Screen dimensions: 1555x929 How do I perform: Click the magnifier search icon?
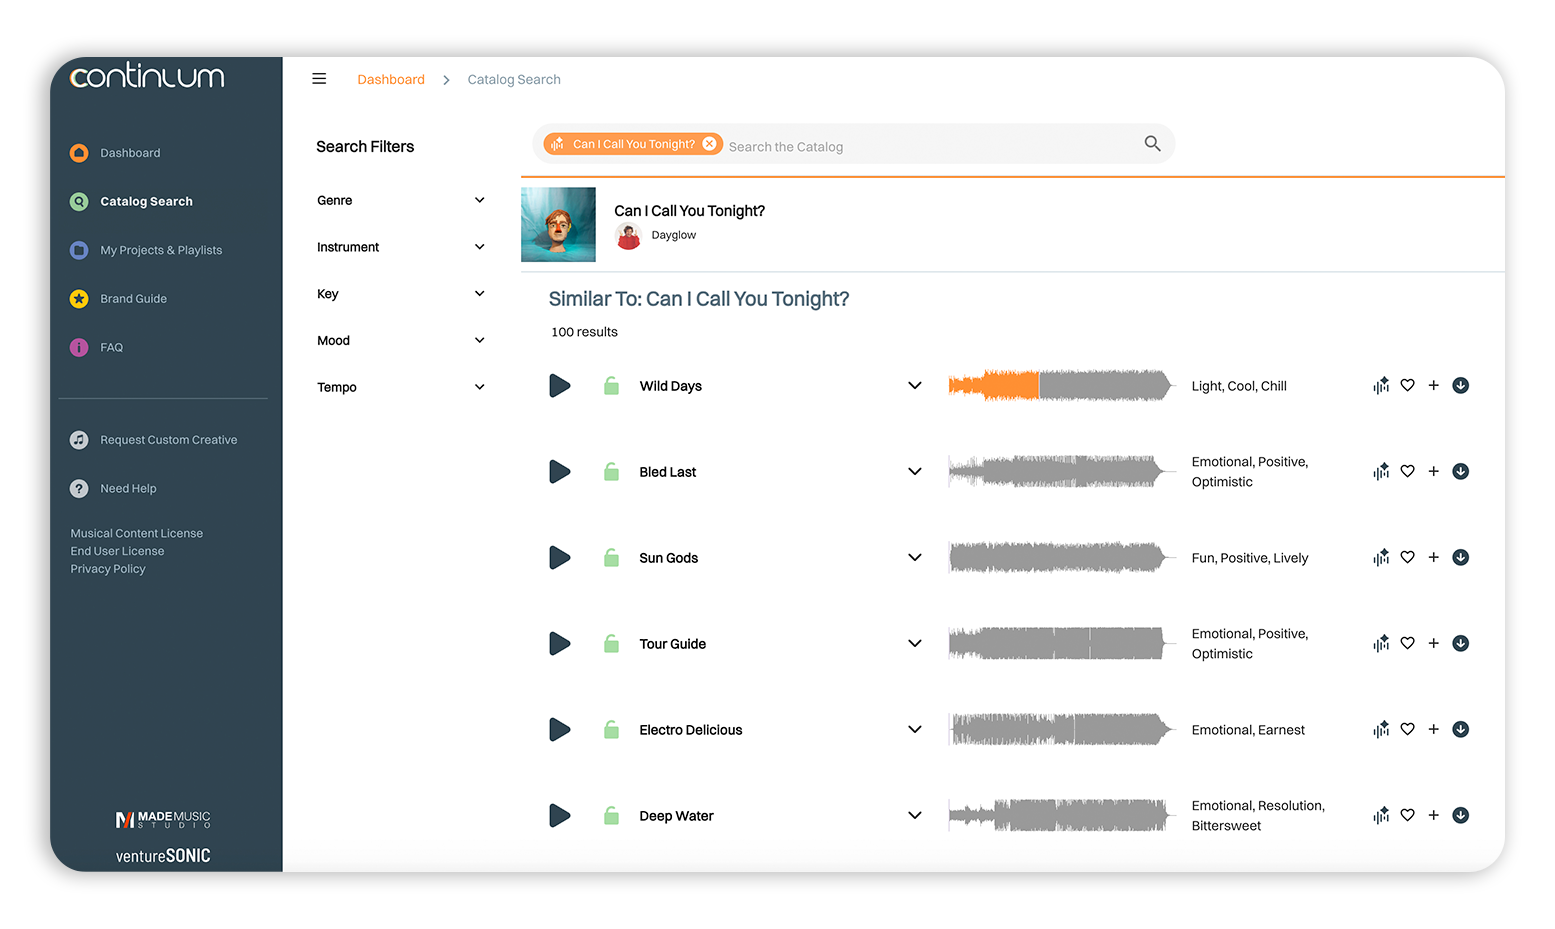click(1152, 144)
